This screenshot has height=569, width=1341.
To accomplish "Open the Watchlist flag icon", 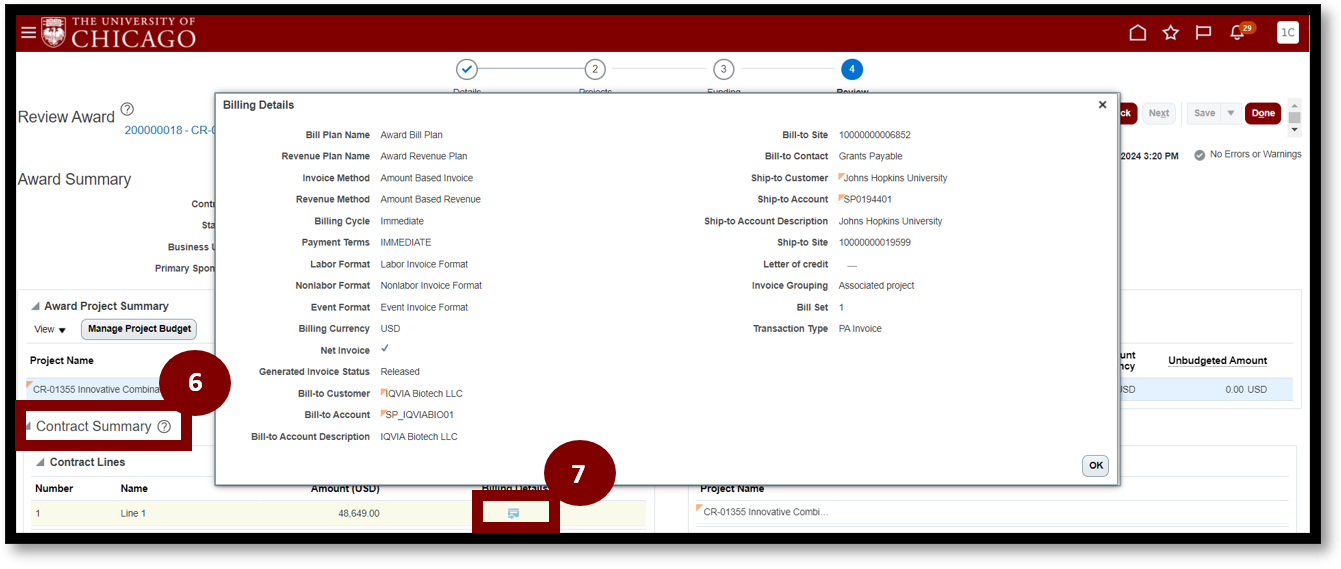I will (1204, 33).
